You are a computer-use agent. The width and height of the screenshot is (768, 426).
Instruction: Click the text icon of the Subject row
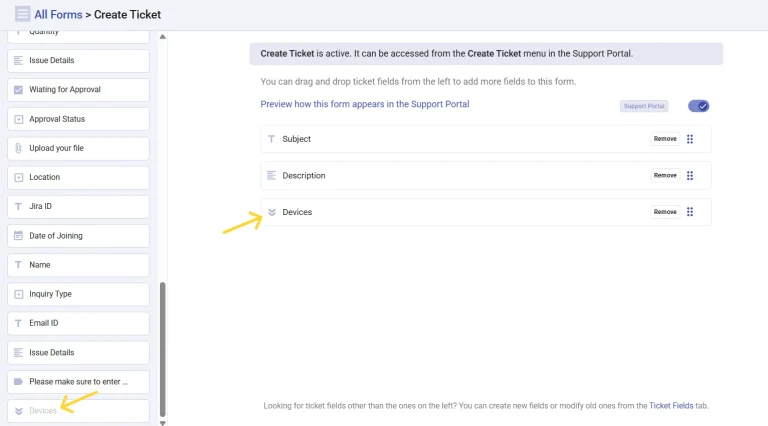pos(271,139)
